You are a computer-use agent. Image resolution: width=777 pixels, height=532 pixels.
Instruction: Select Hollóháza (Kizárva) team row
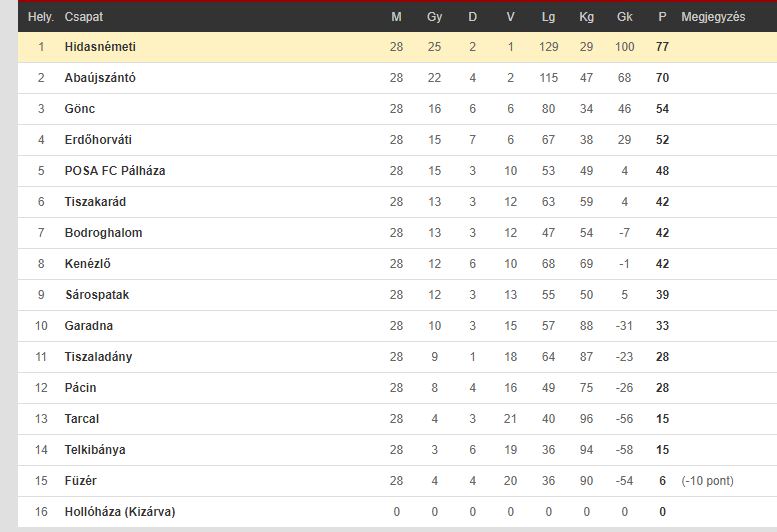[x=397, y=512]
